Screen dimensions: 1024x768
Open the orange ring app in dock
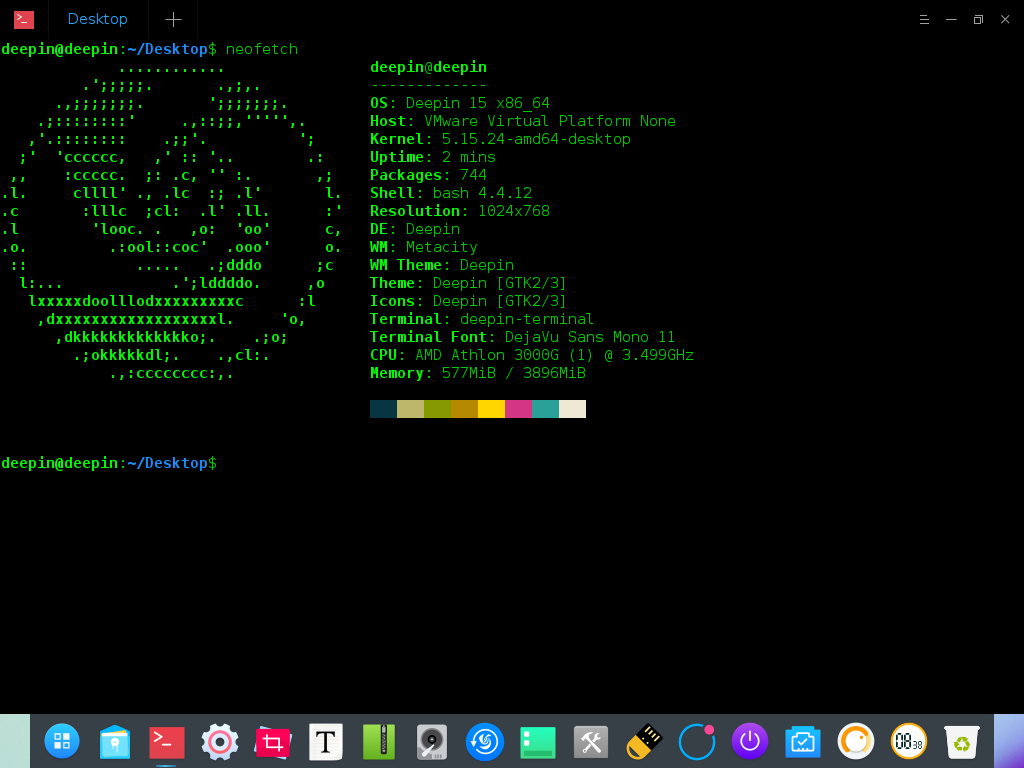click(856, 741)
